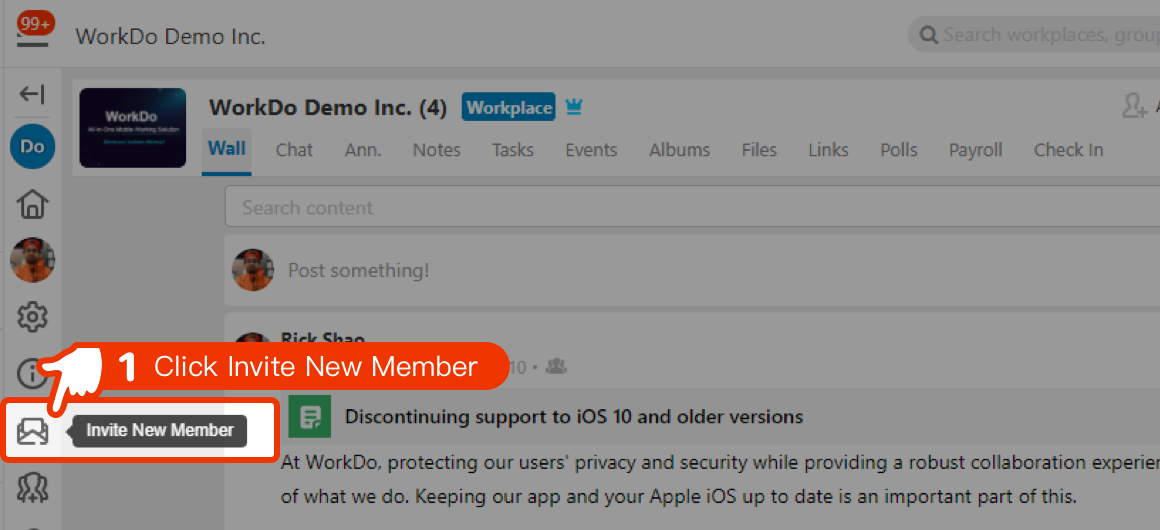Click the Post something! box

692,270
